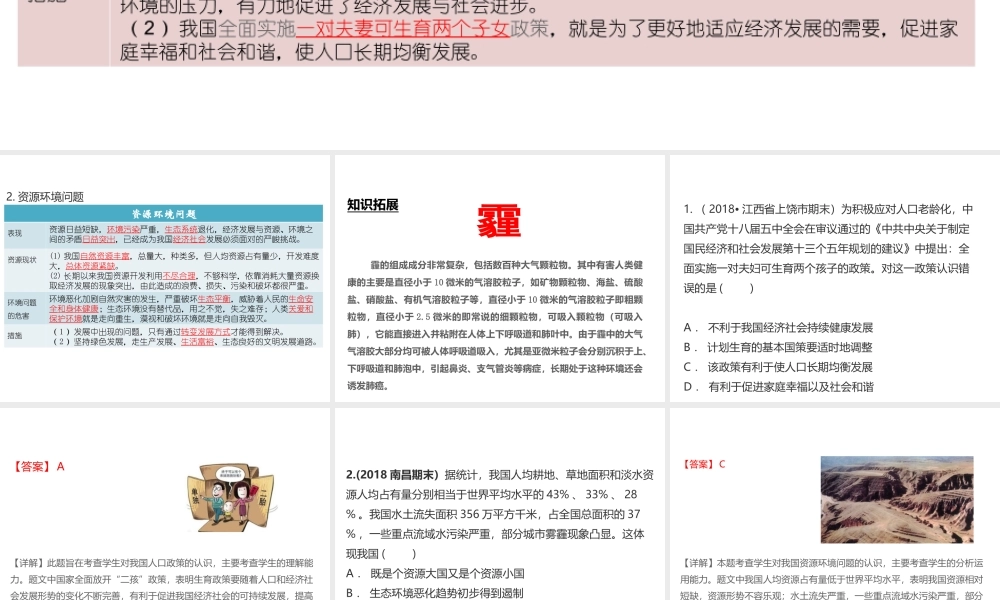
Task: Click red underlined 转变发展方式
Action: 205,332
